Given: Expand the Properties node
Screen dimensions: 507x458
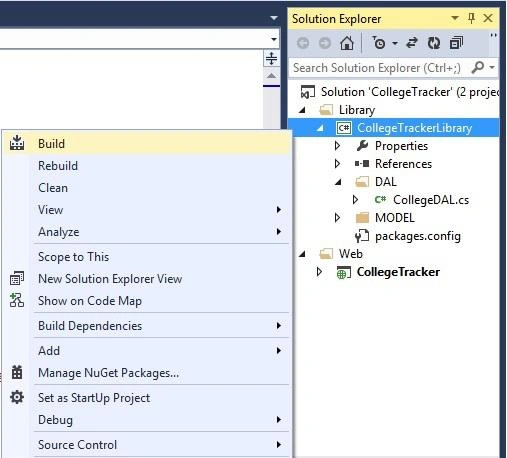Looking at the screenshot, I should 337,146.
